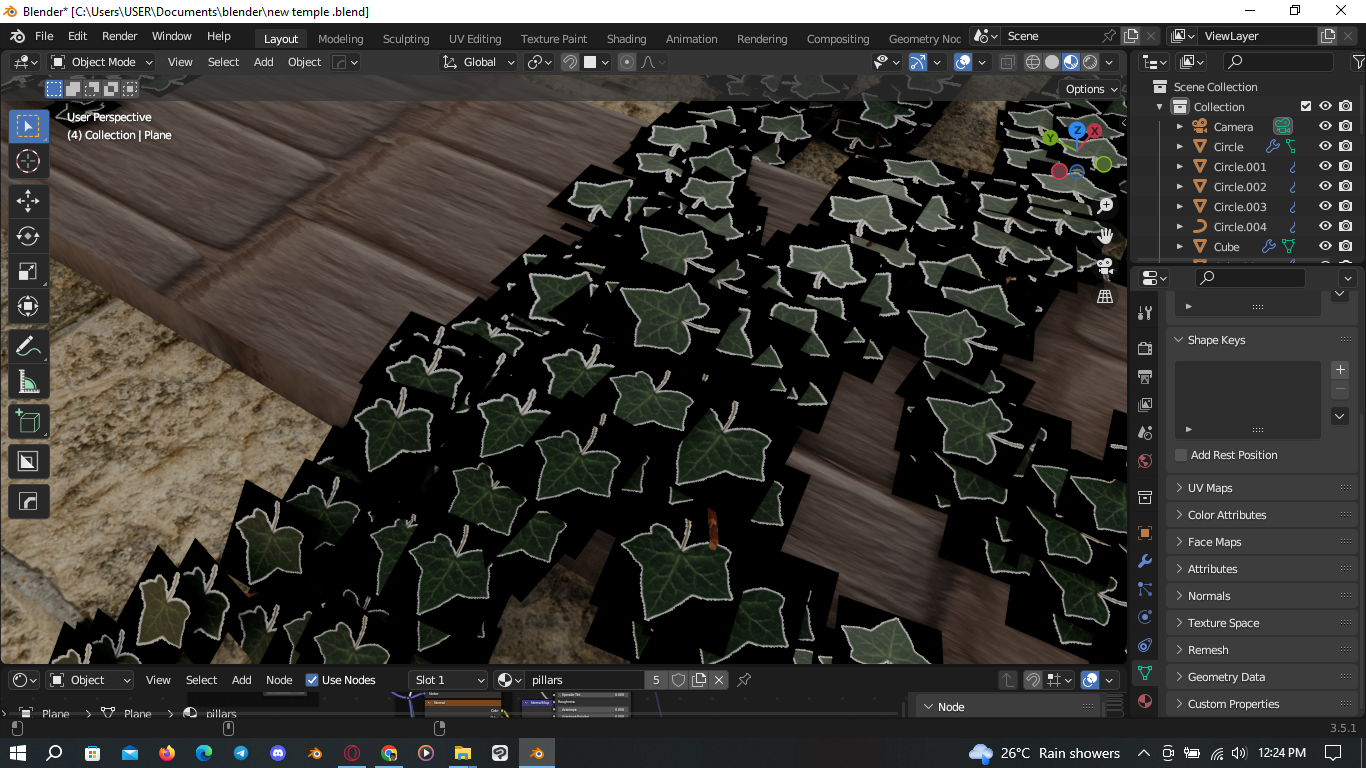The width and height of the screenshot is (1366, 768).
Task: Toggle the Use Nodes checkbox
Action: 312,680
